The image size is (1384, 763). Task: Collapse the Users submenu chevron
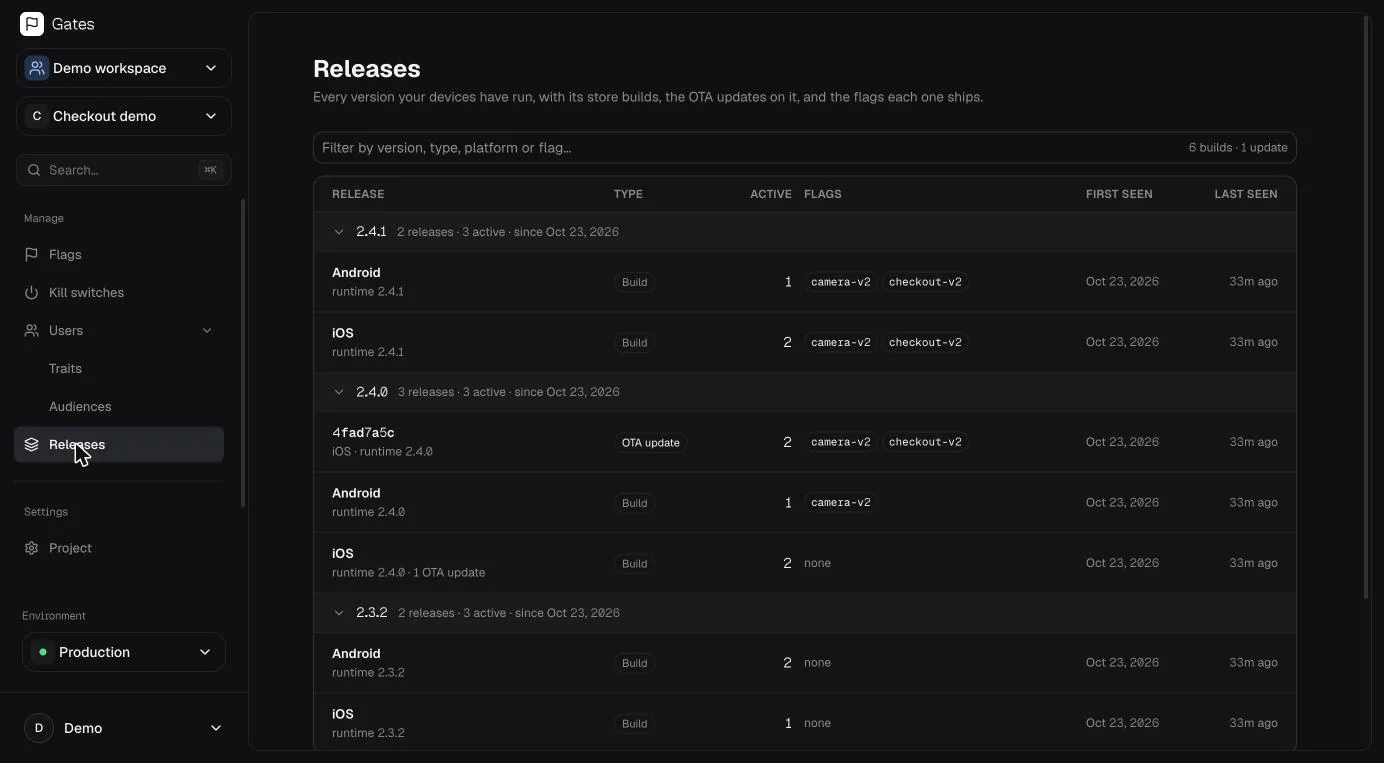(x=207, y=331)
